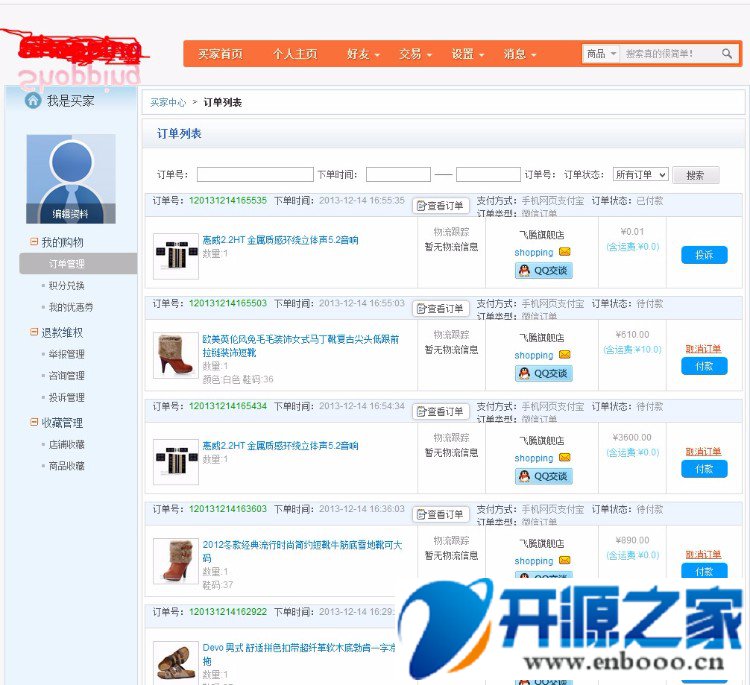
Task: Open the 所有订单 order status dropdown
Action: click(x=640, y=175)
